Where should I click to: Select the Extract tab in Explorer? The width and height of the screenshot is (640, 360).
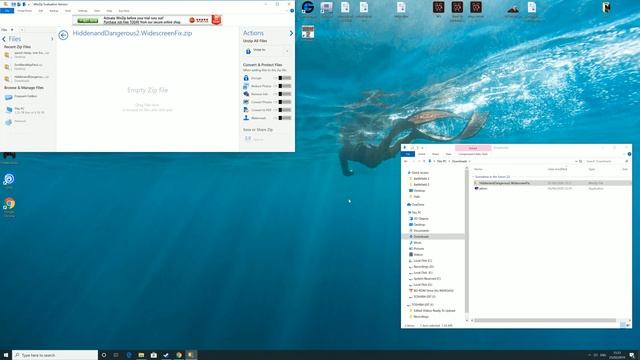tap(473, 148)
